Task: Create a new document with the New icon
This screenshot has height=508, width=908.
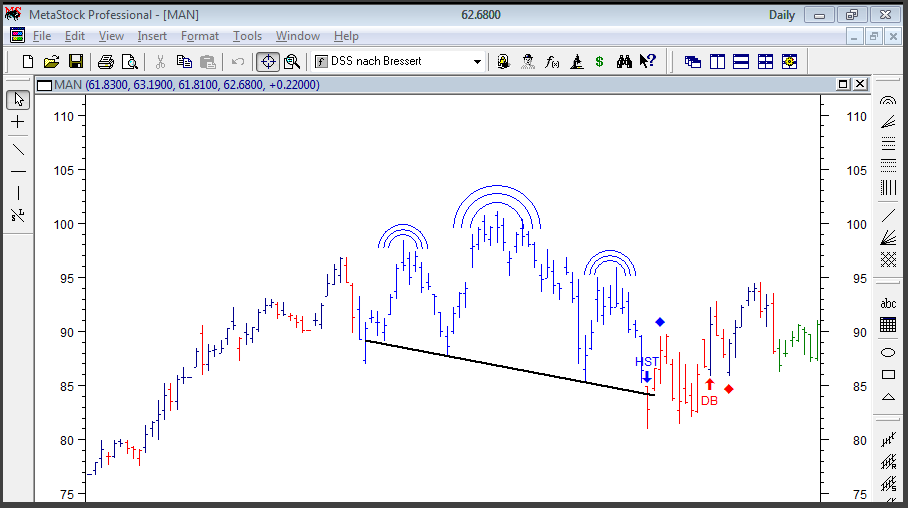Action: click(x=28, y=61)
